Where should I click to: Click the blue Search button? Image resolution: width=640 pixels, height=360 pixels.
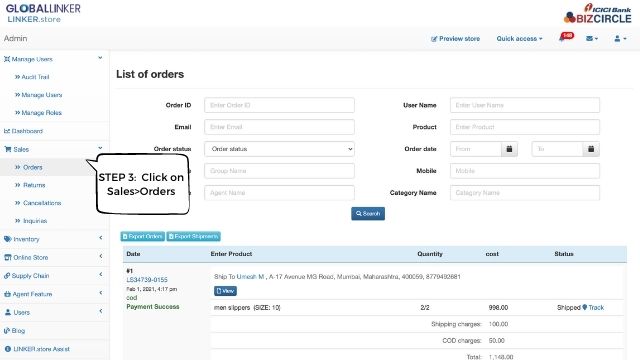point(368,213)
